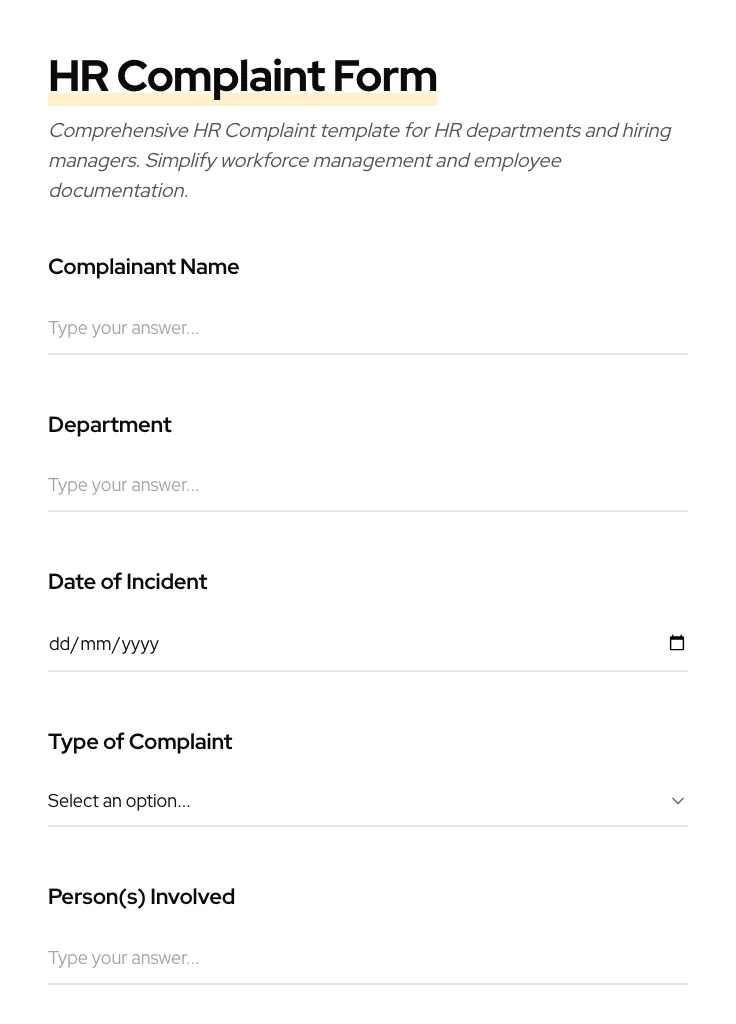Click the Type of Complaint label

pyautogui.click(x=140, y=742)
